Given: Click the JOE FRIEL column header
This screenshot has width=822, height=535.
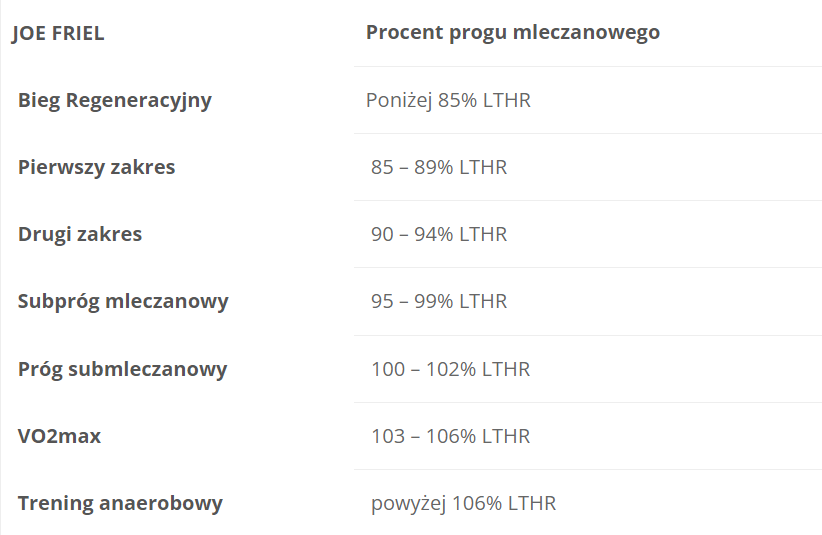Looking at the screenshot, I should click(58, 33).
